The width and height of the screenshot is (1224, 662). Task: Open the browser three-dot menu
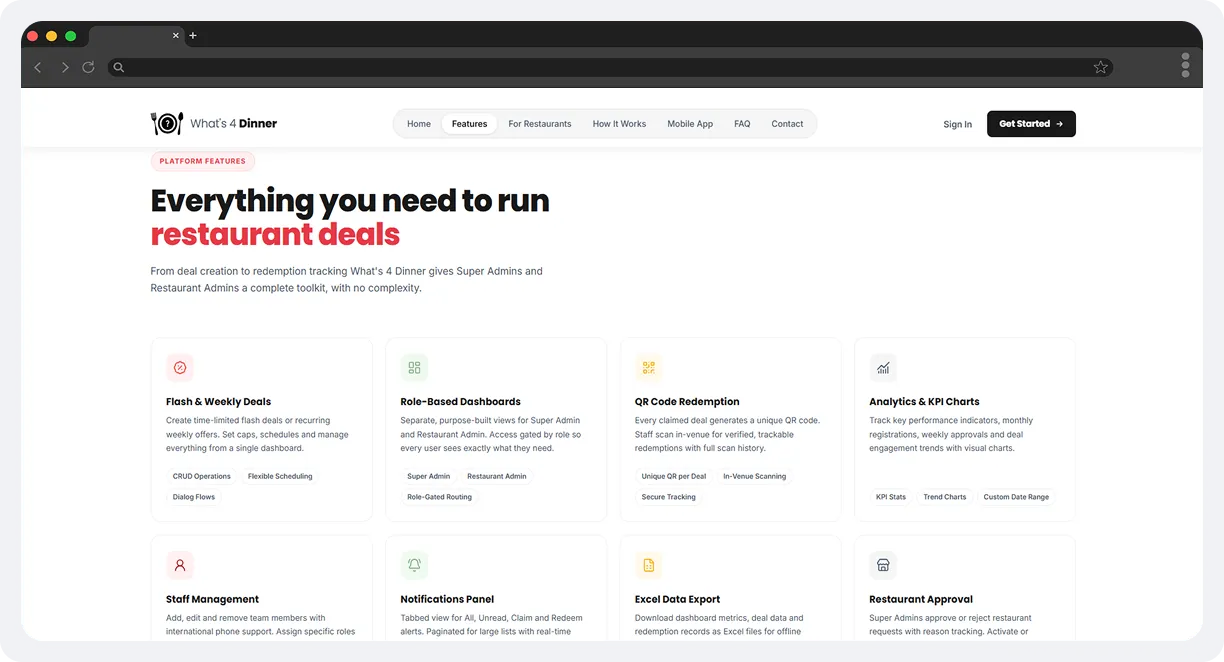1185,65
